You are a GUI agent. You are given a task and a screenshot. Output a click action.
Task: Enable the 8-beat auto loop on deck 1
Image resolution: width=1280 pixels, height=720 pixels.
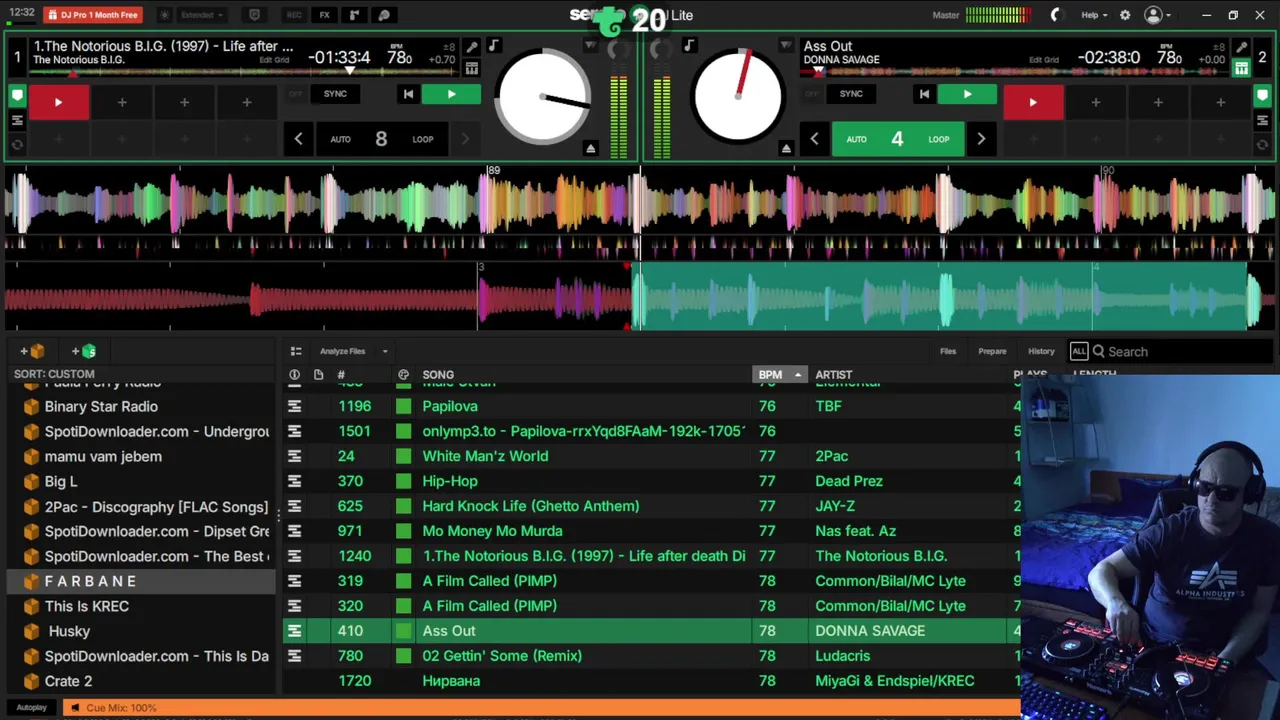coord(381,139)
